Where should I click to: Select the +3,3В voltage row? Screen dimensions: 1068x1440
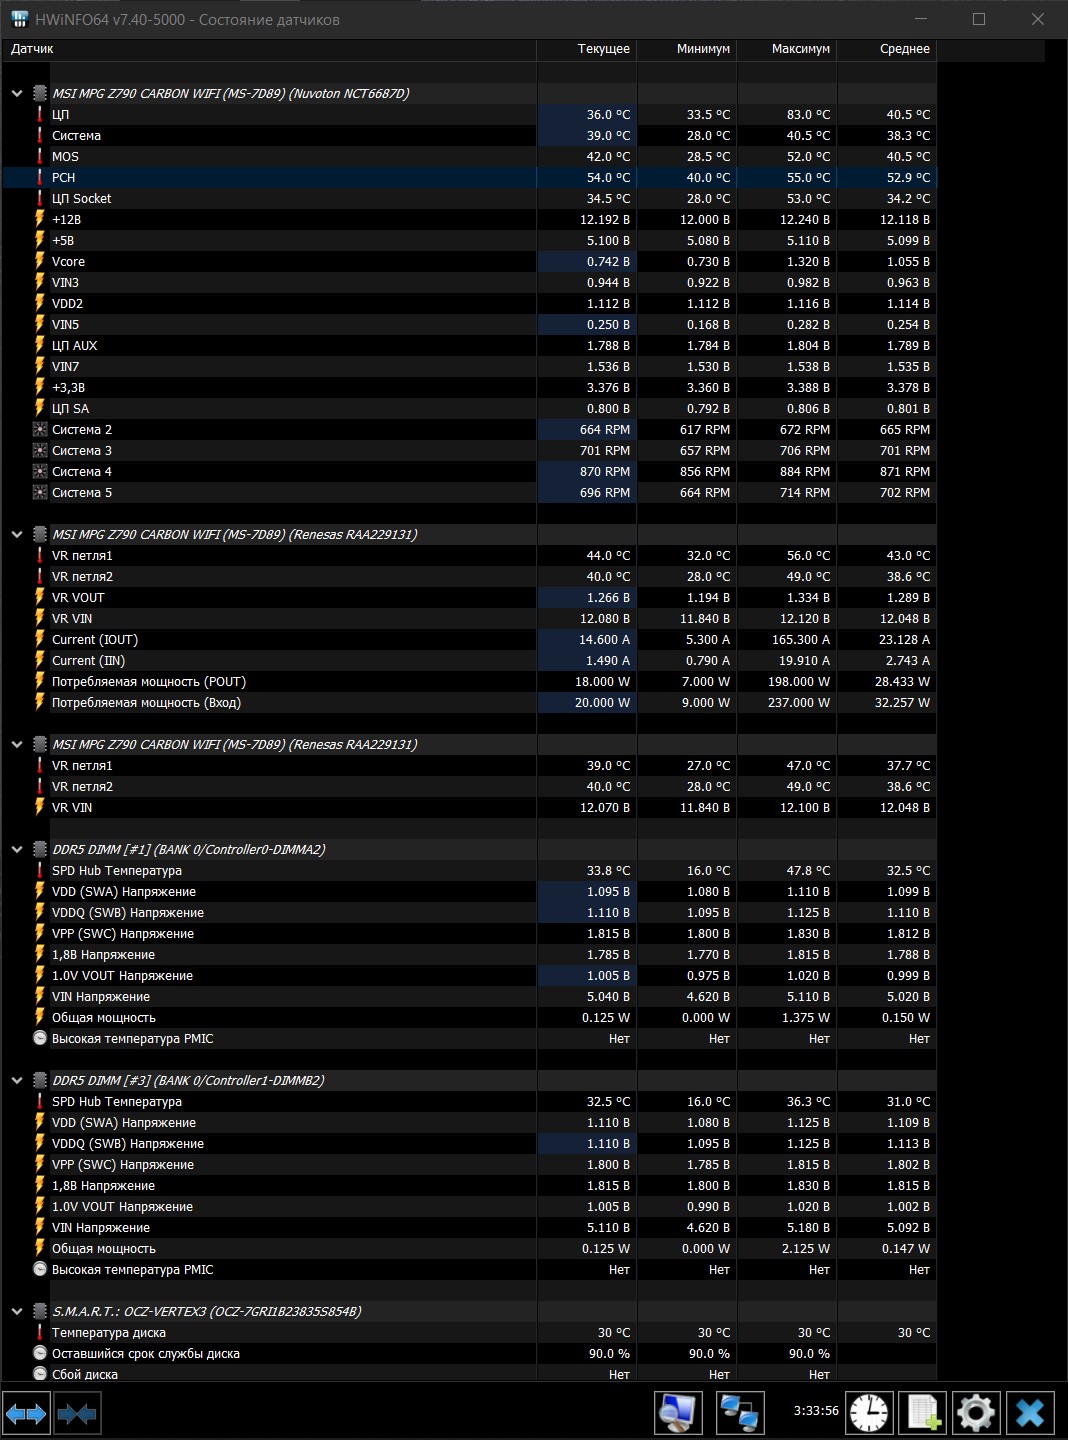pos(470,387)
